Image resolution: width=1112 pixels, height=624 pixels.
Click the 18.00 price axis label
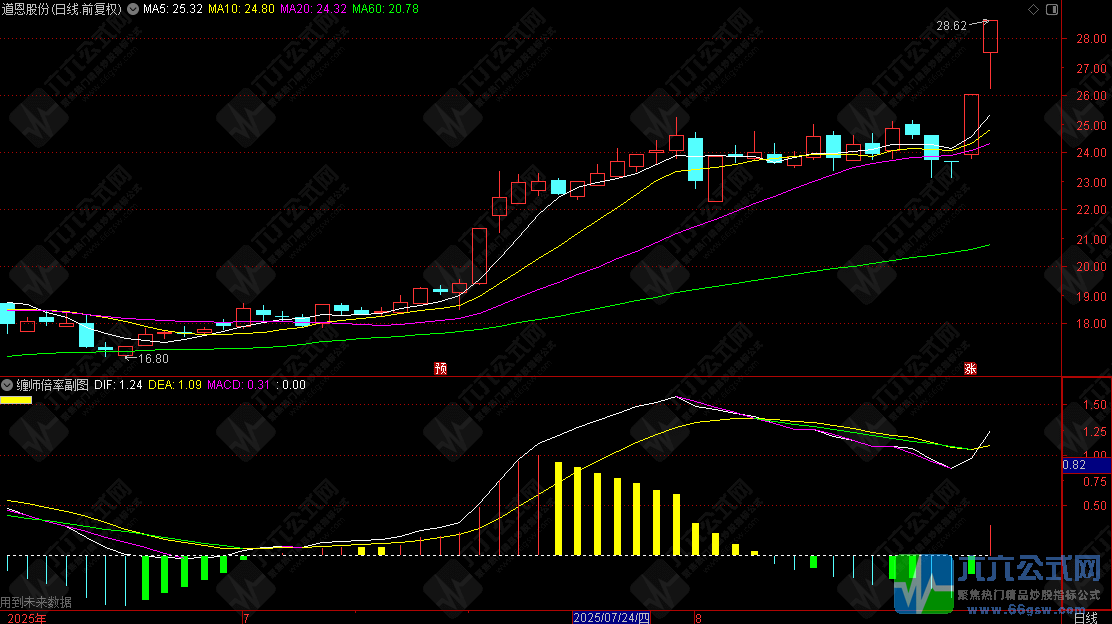[x=1091, y=324]
